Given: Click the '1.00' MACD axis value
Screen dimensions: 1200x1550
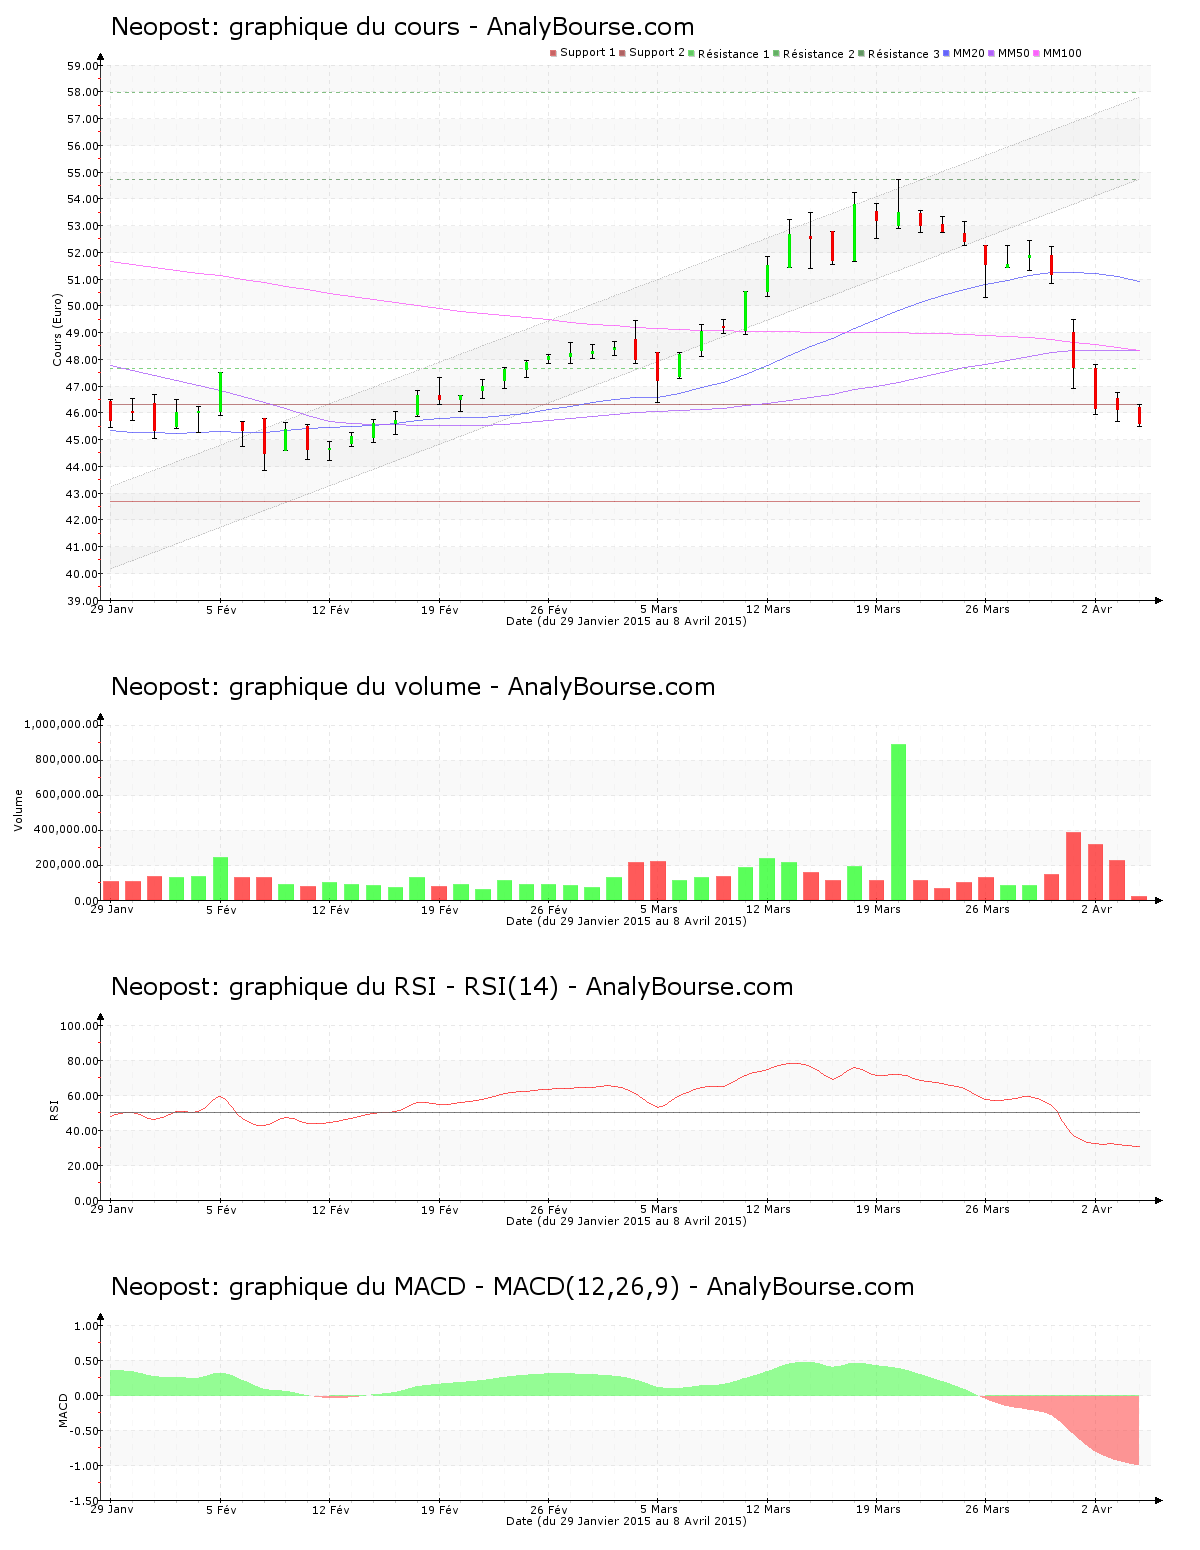Looking at the screenshot, I should click(x=87, y=1326).
